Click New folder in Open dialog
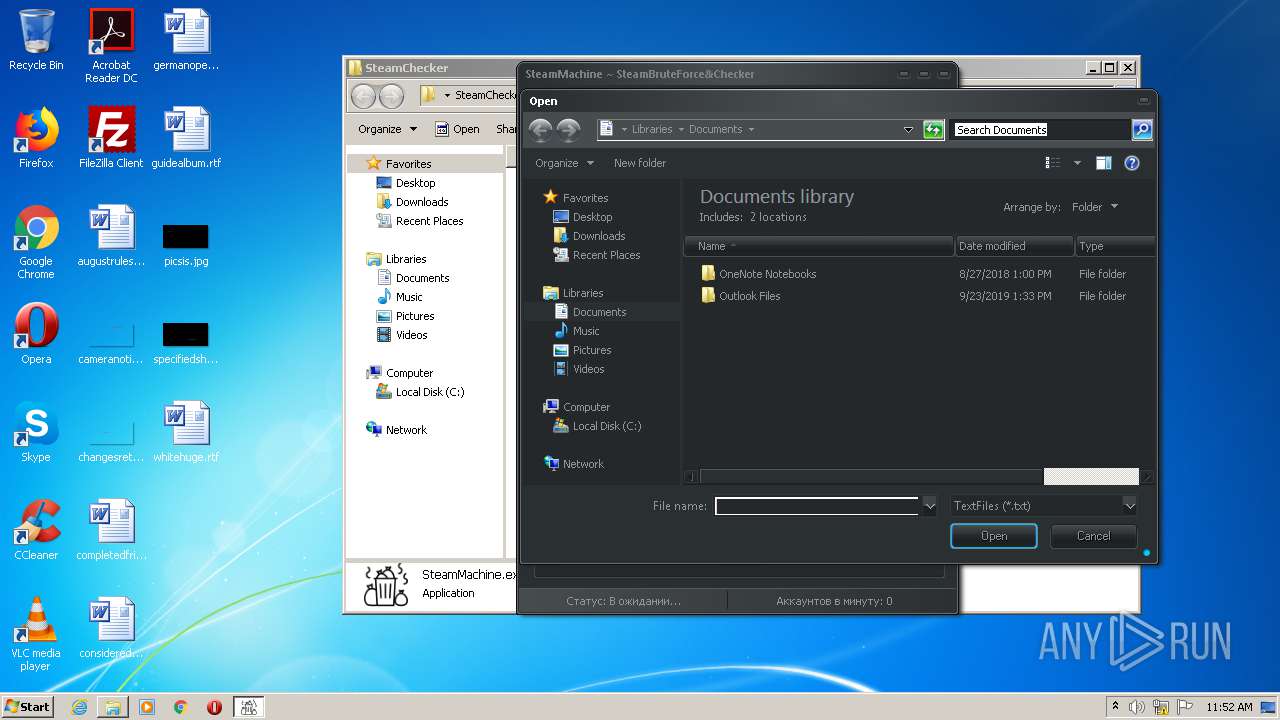1280x720 pixels. click(x=640, y=163)
